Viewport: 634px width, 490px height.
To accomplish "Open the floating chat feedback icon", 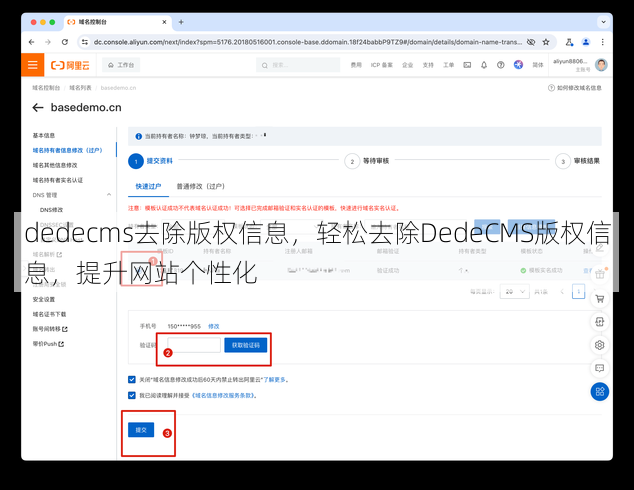I will (x=600, y=368).
